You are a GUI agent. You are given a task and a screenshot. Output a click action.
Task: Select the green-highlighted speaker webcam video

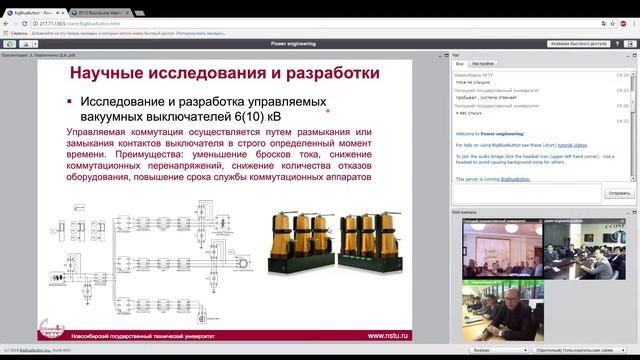click(x=503, y=311)
